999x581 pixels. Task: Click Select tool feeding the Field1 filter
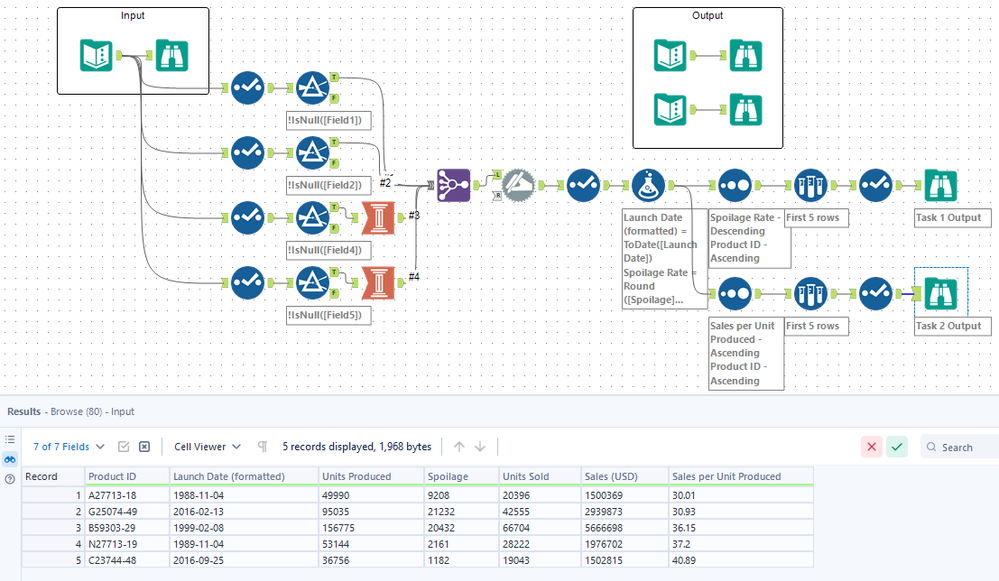(248, 87)
